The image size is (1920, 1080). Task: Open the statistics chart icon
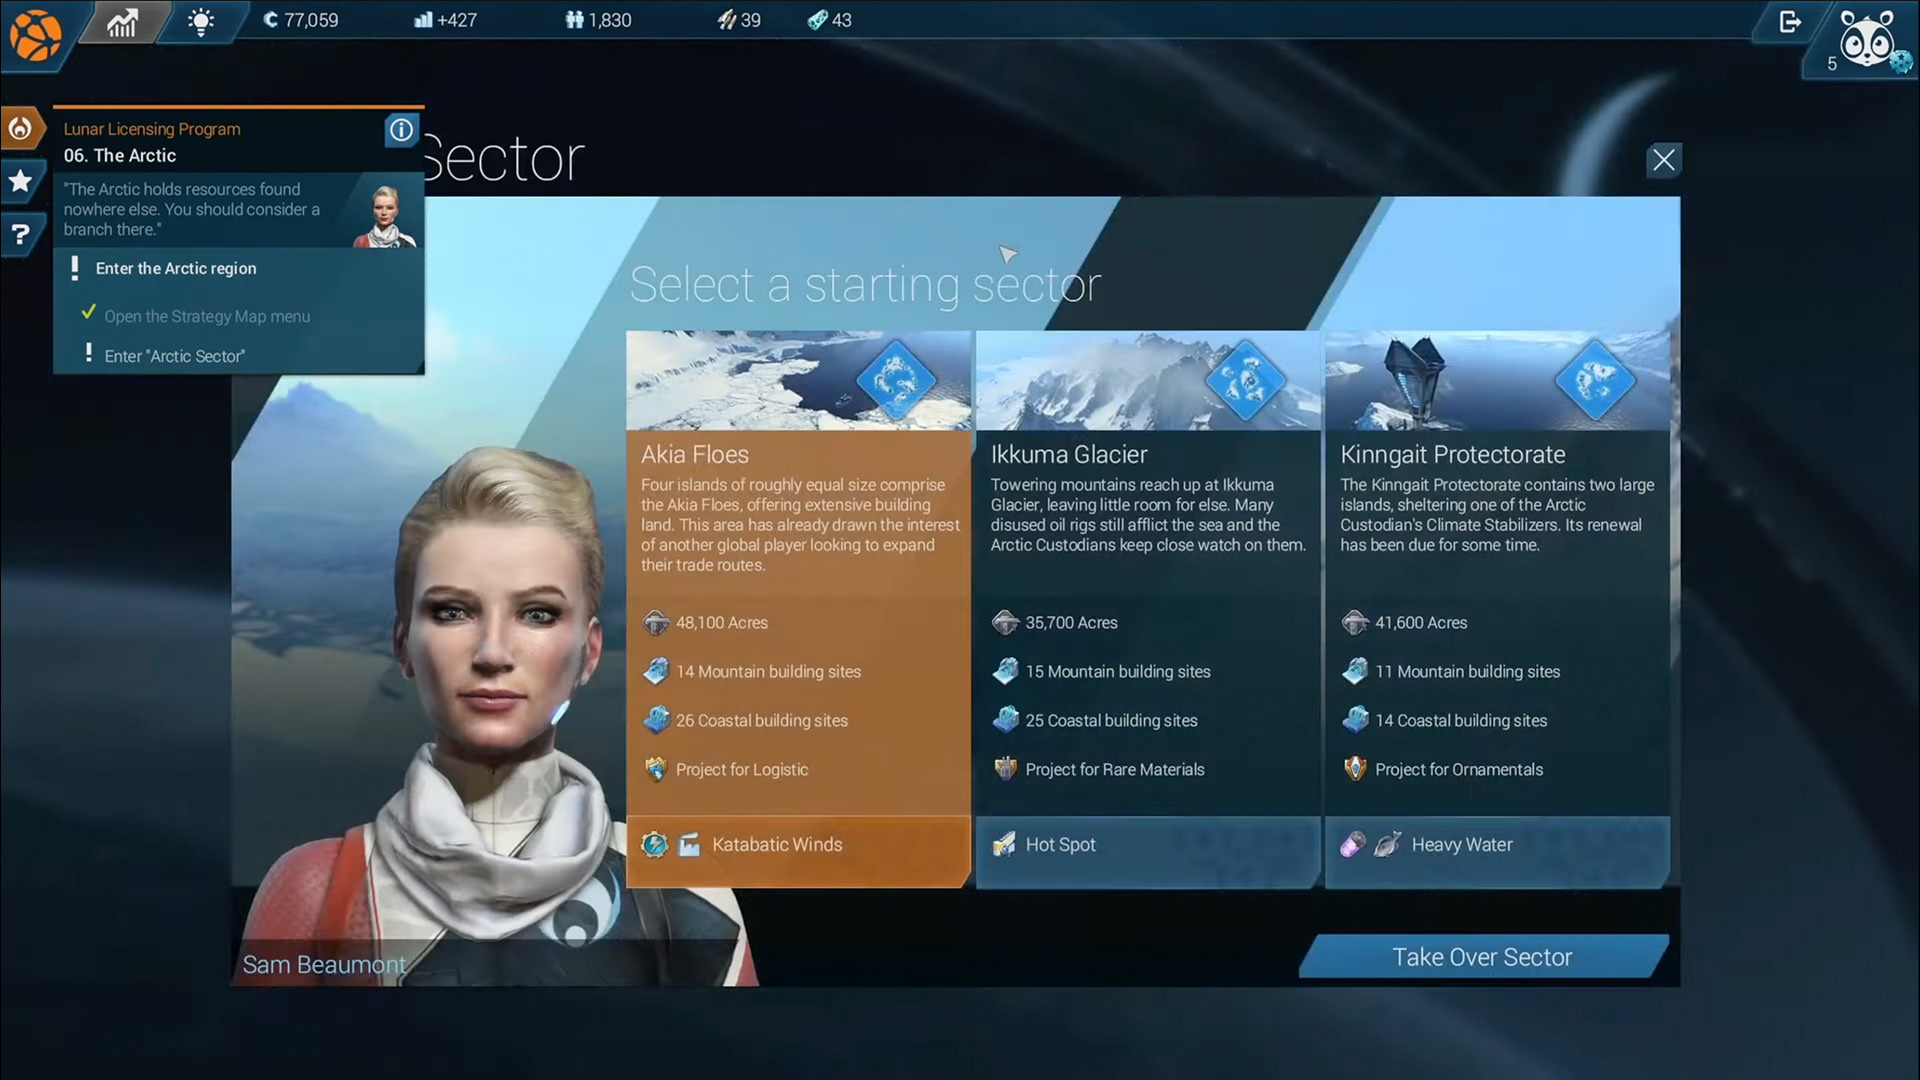pos(122,21)
